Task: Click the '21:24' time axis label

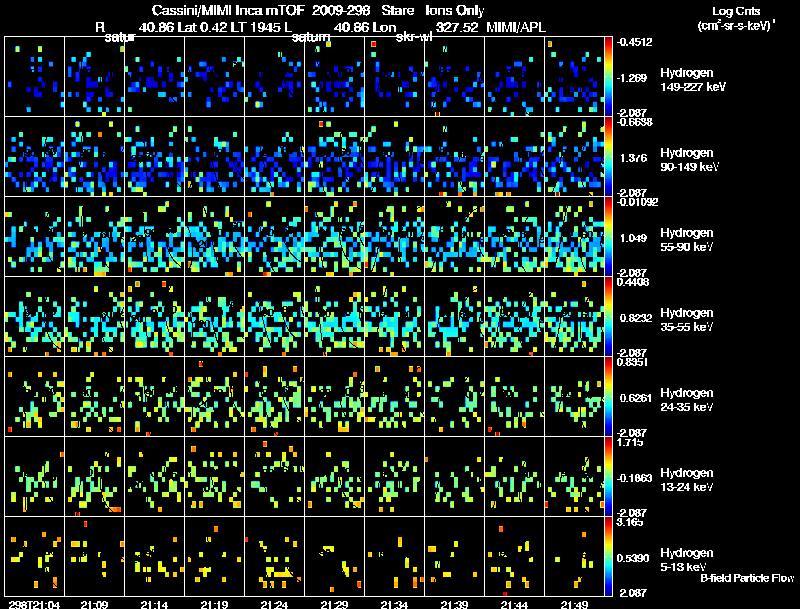Action: tap(274, 604)
